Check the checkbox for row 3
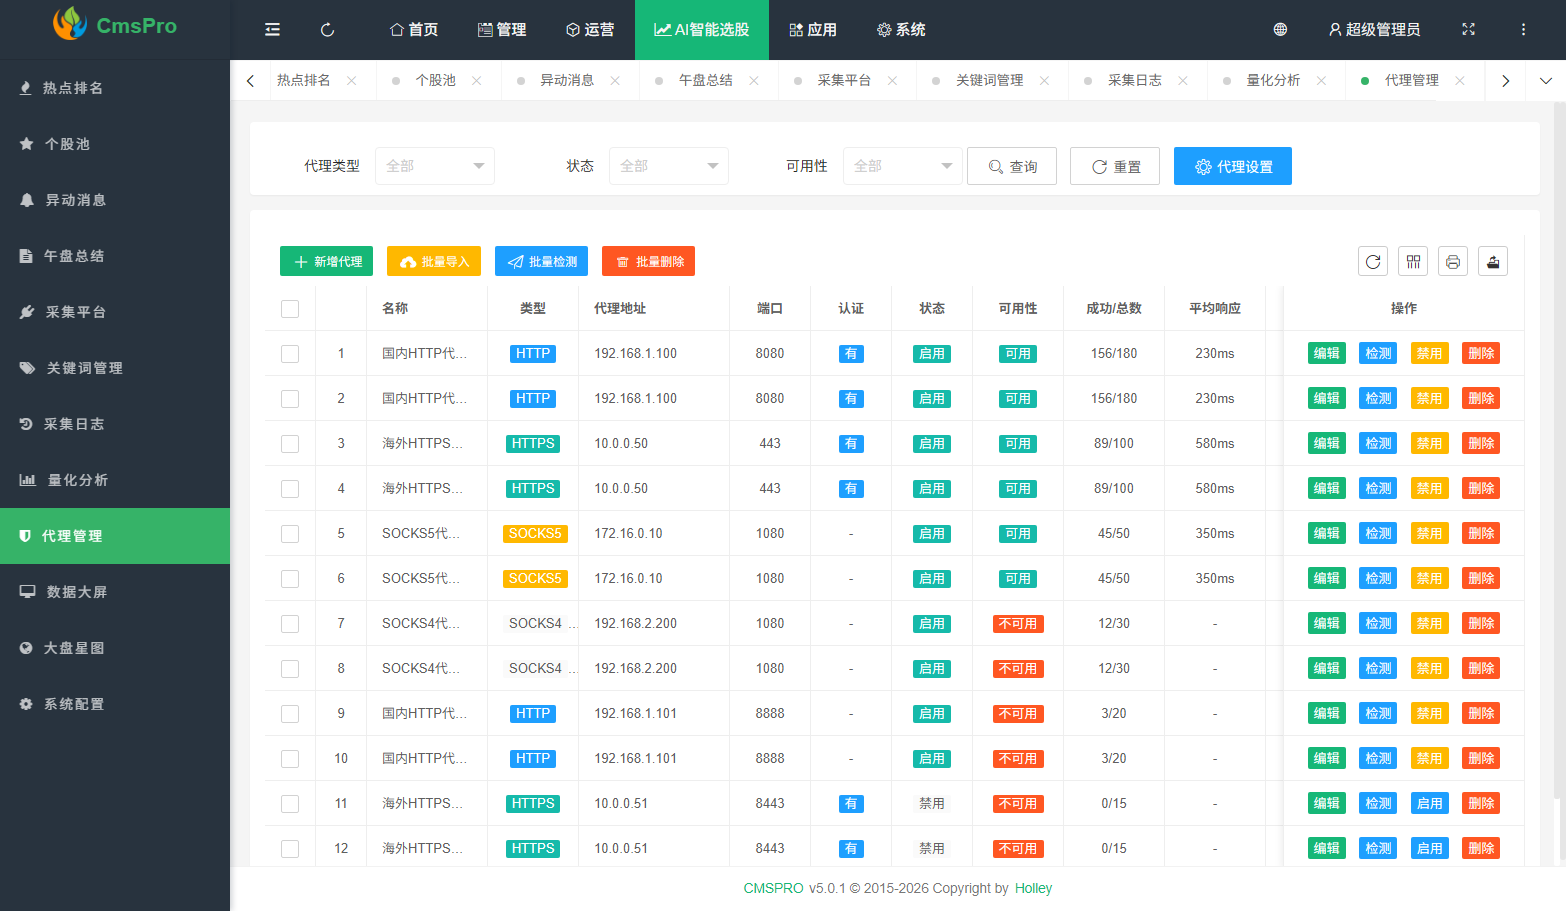Screen dimensions: 1566x911 tap(290, 444)
